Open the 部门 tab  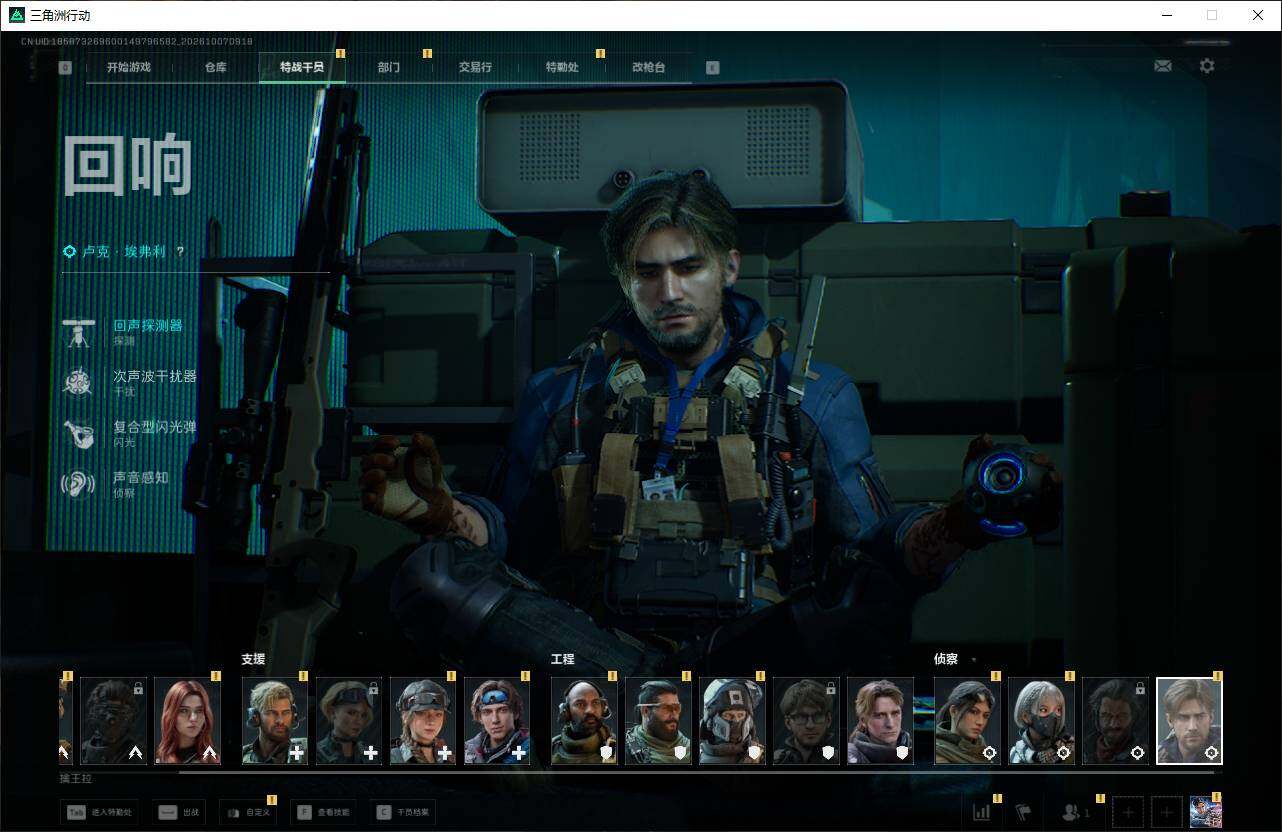coord(389,68)
